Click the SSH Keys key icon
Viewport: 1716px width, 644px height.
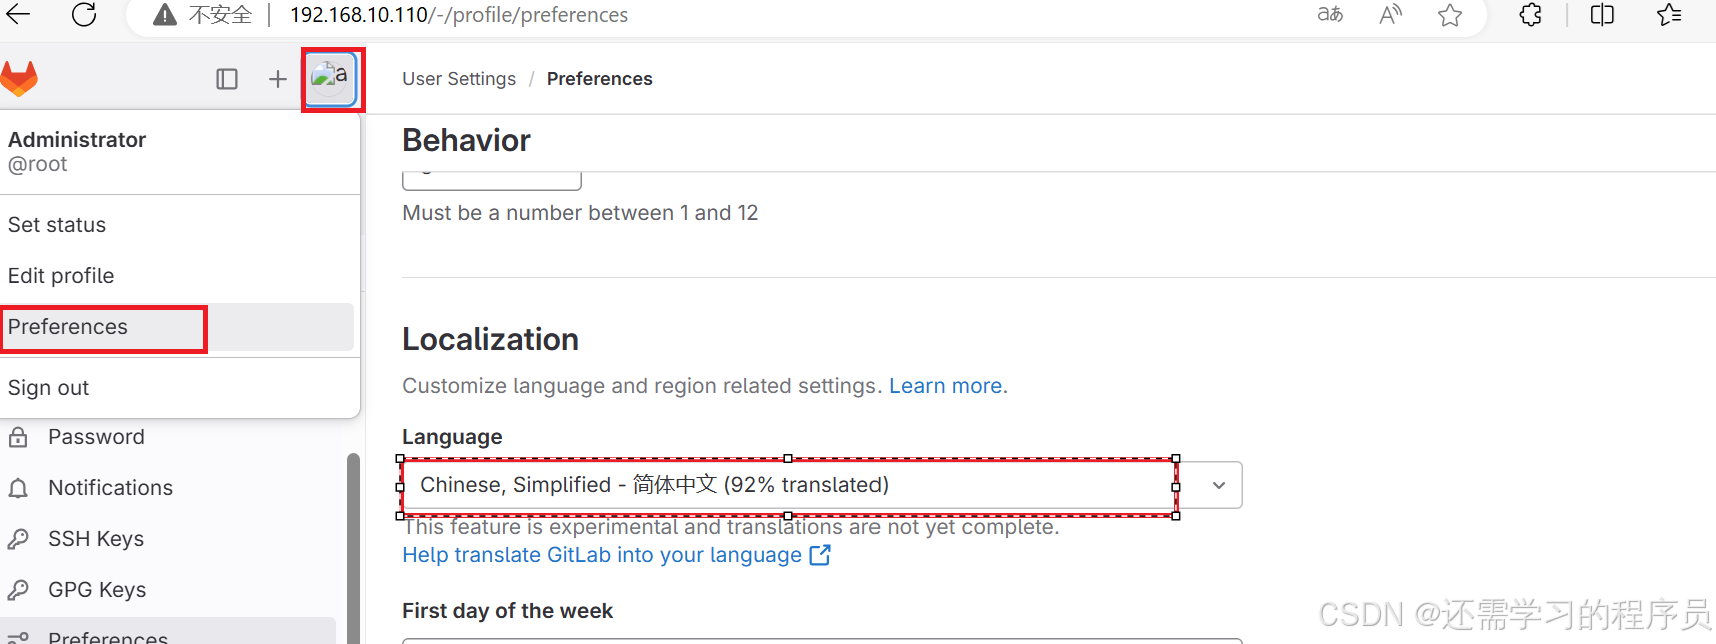click(x=18, y=539)
